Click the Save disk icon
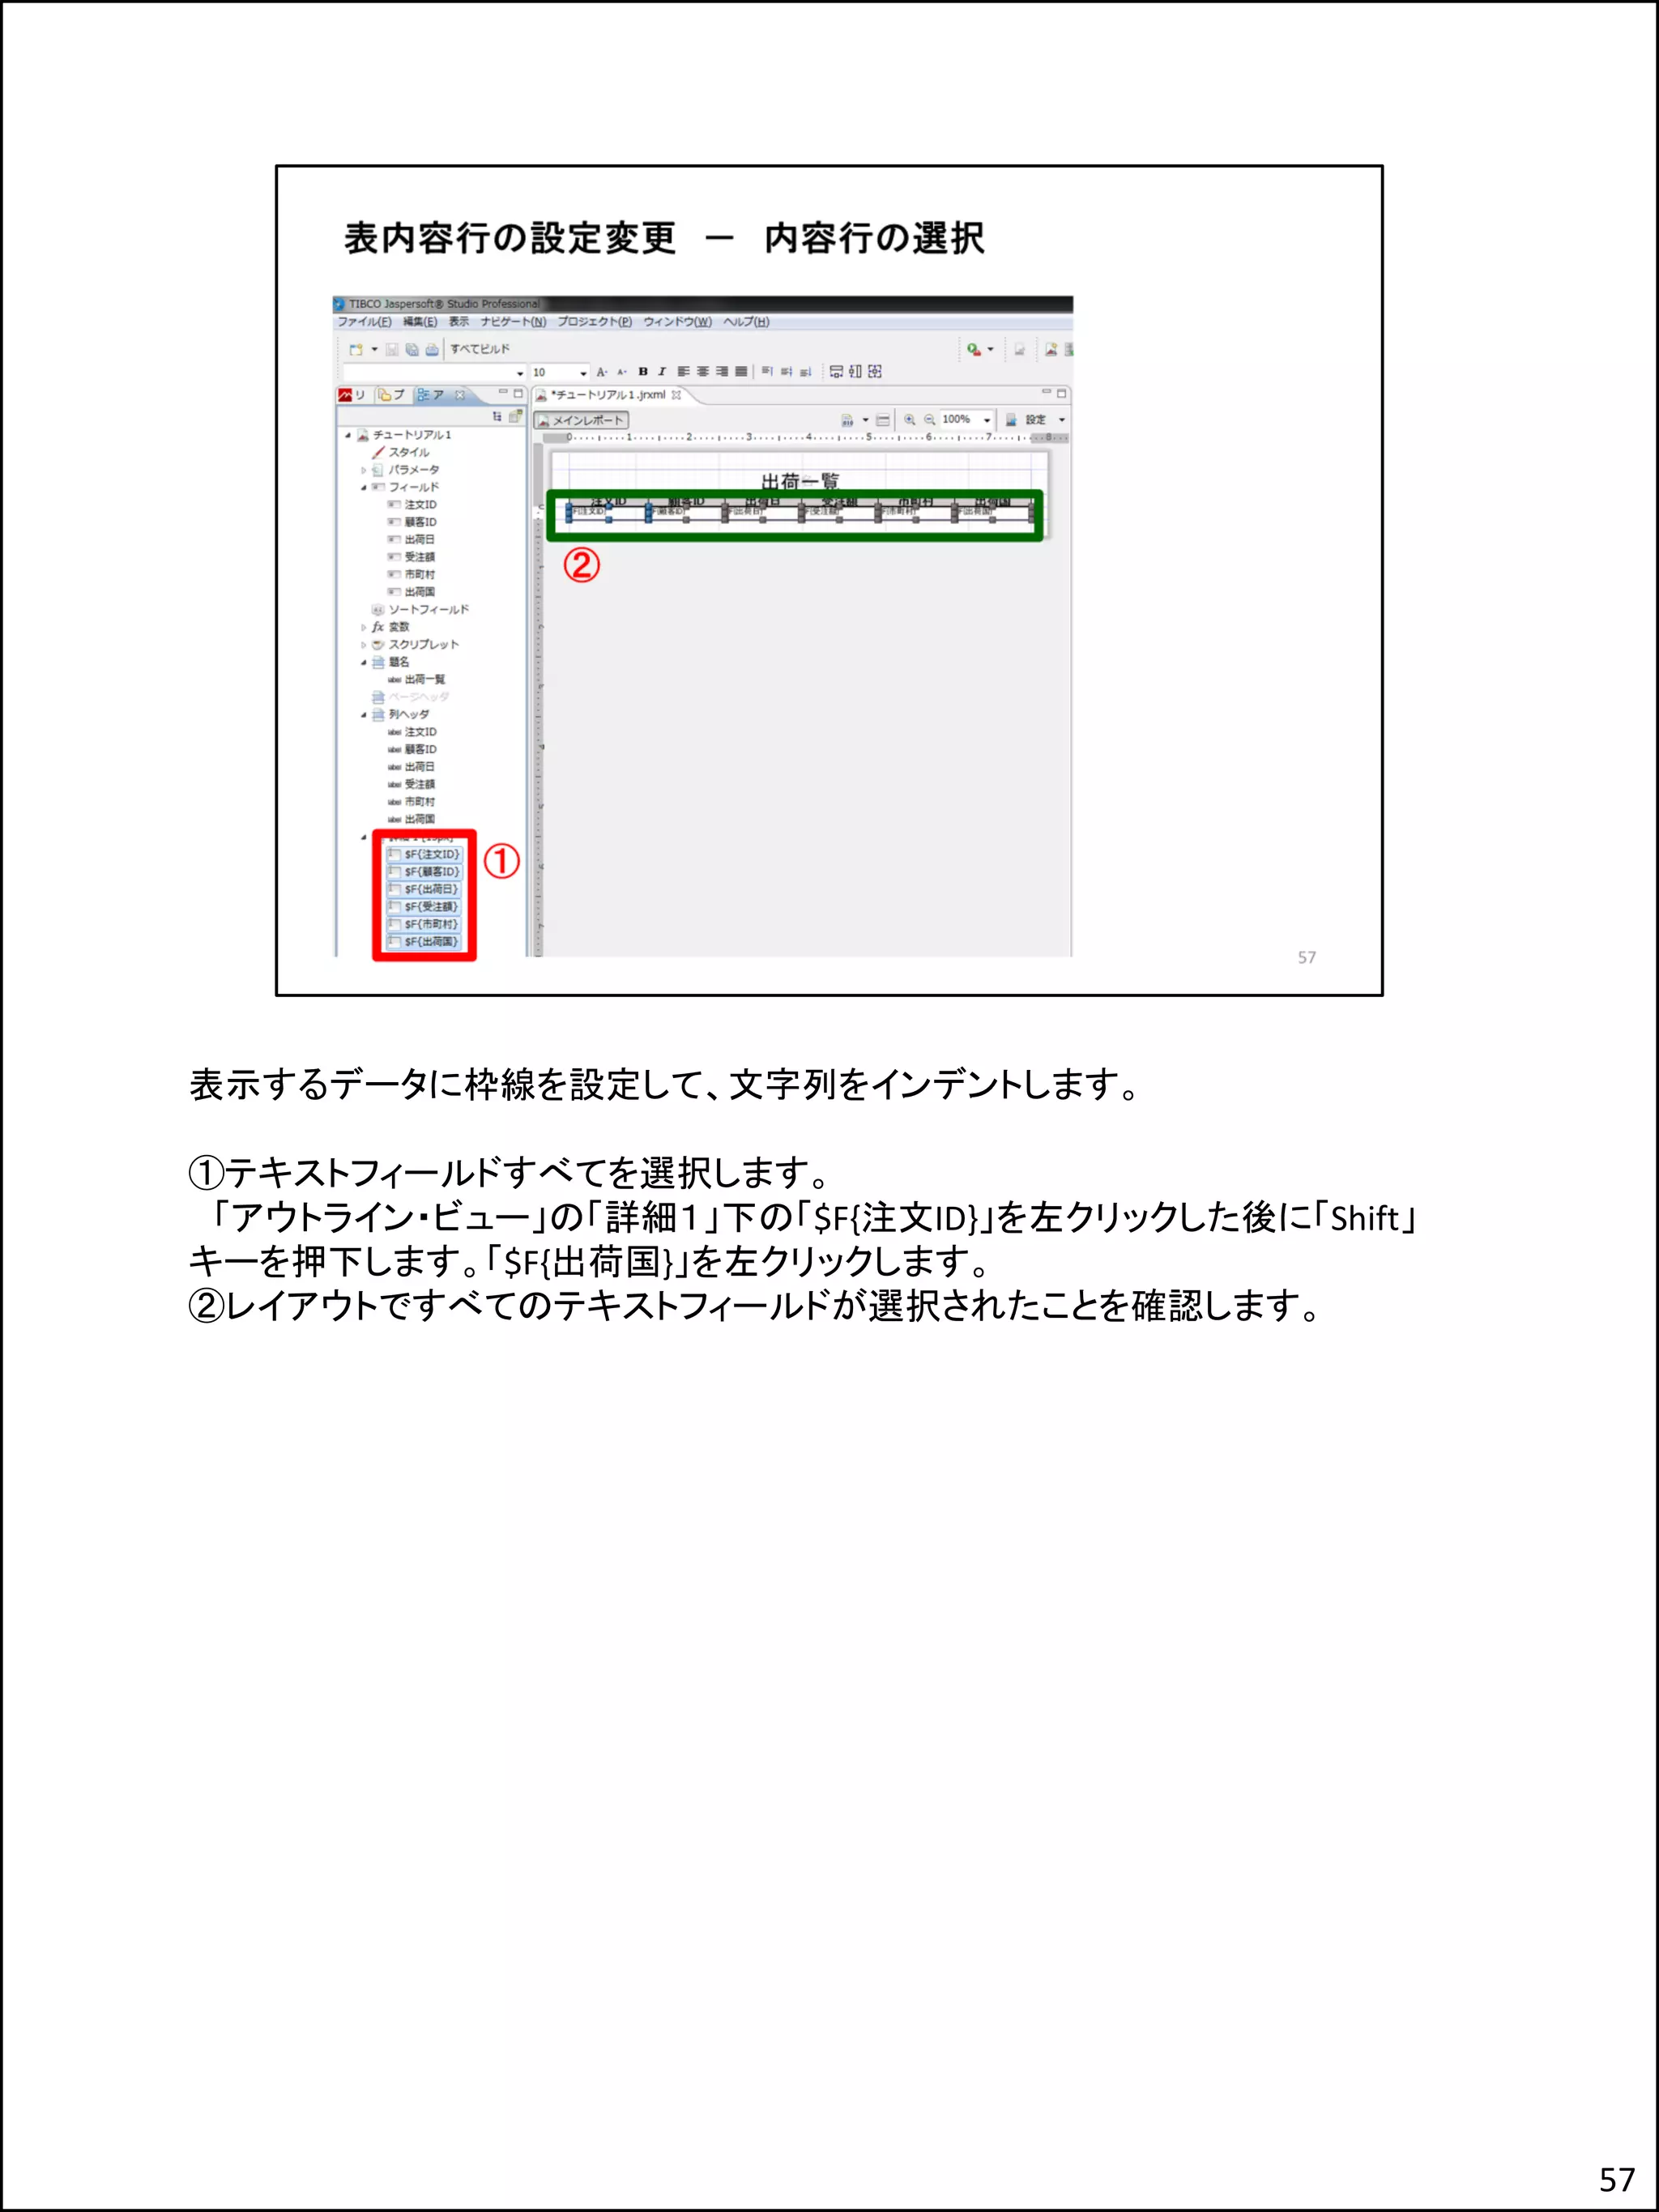Screen dimensions: 1659x2212 tap(392, 350)
